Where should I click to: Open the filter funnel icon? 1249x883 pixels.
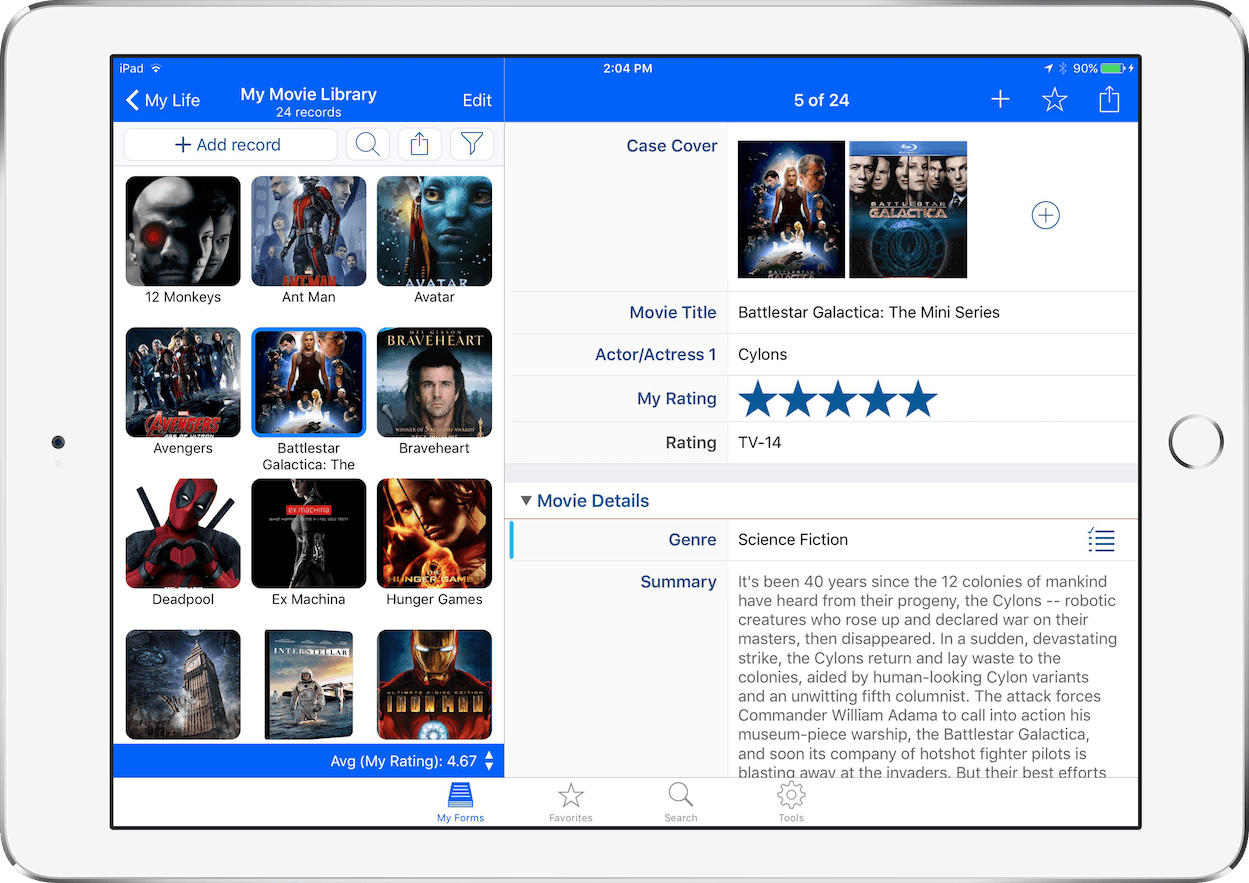(x=471, y=145)
